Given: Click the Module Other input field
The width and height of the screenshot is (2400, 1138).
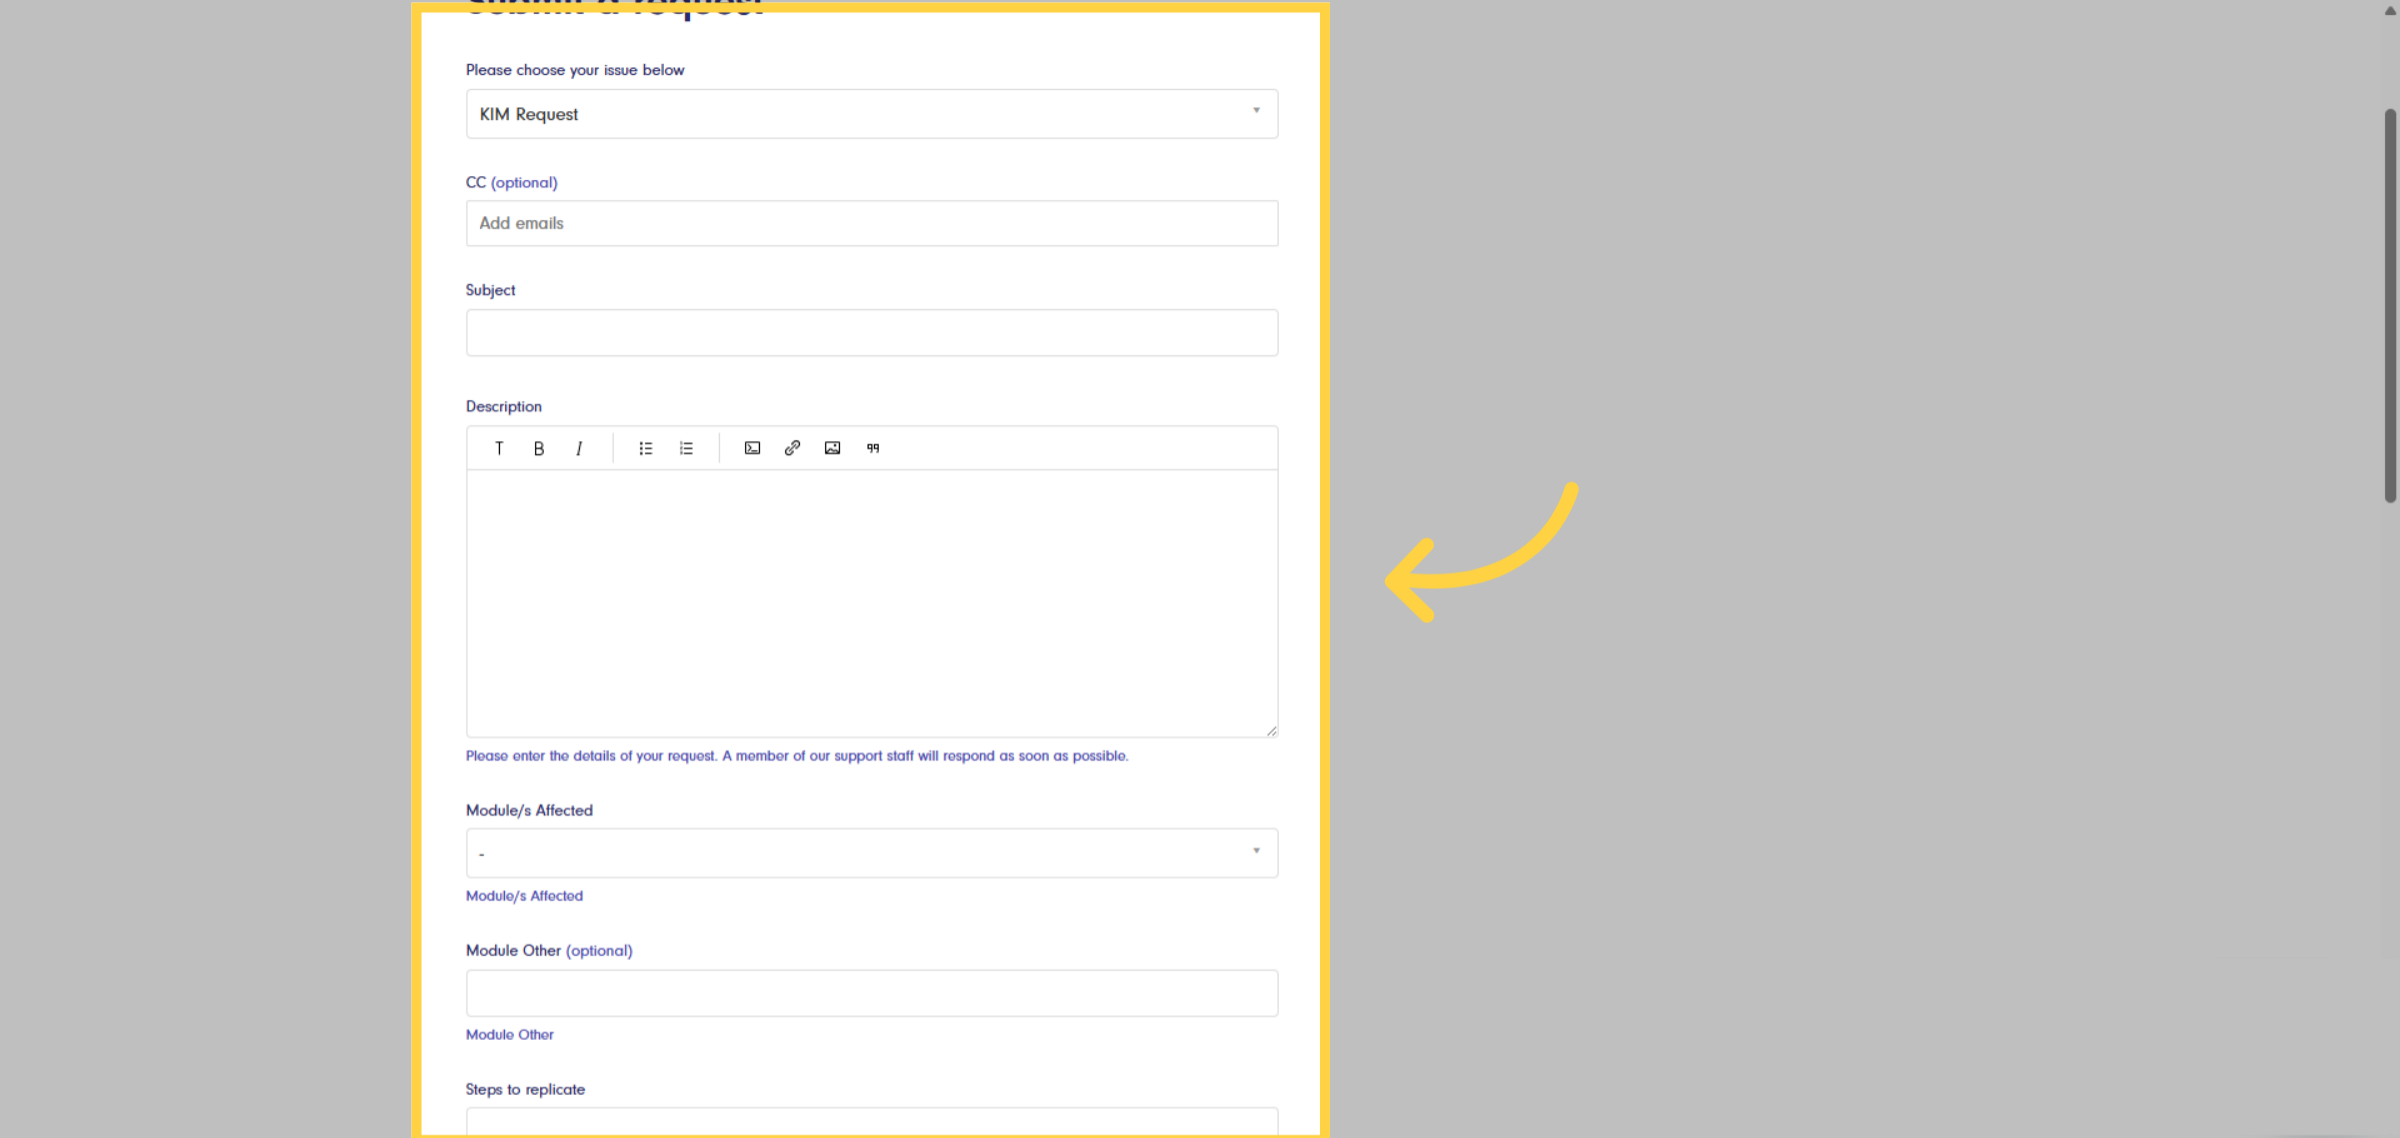Looking at the screenshot, I should click(872, 993).
